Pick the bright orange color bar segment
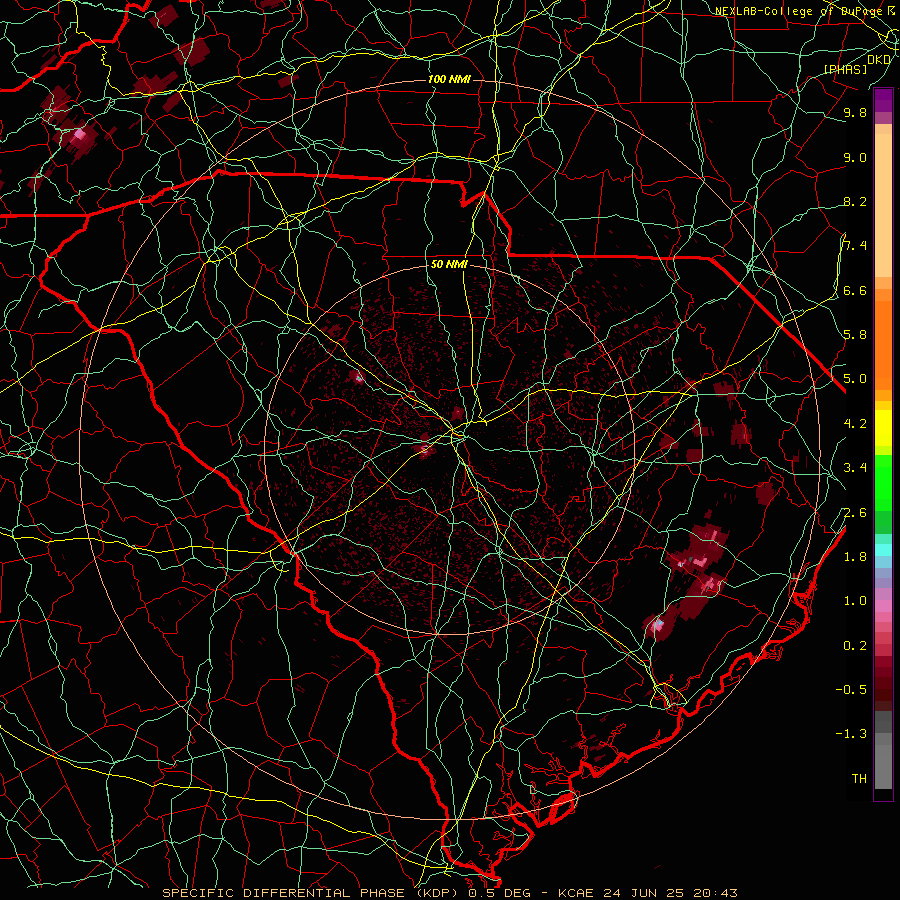Image resolution: width=900 pixels, height=900 pixels. (x=883, y=344)
